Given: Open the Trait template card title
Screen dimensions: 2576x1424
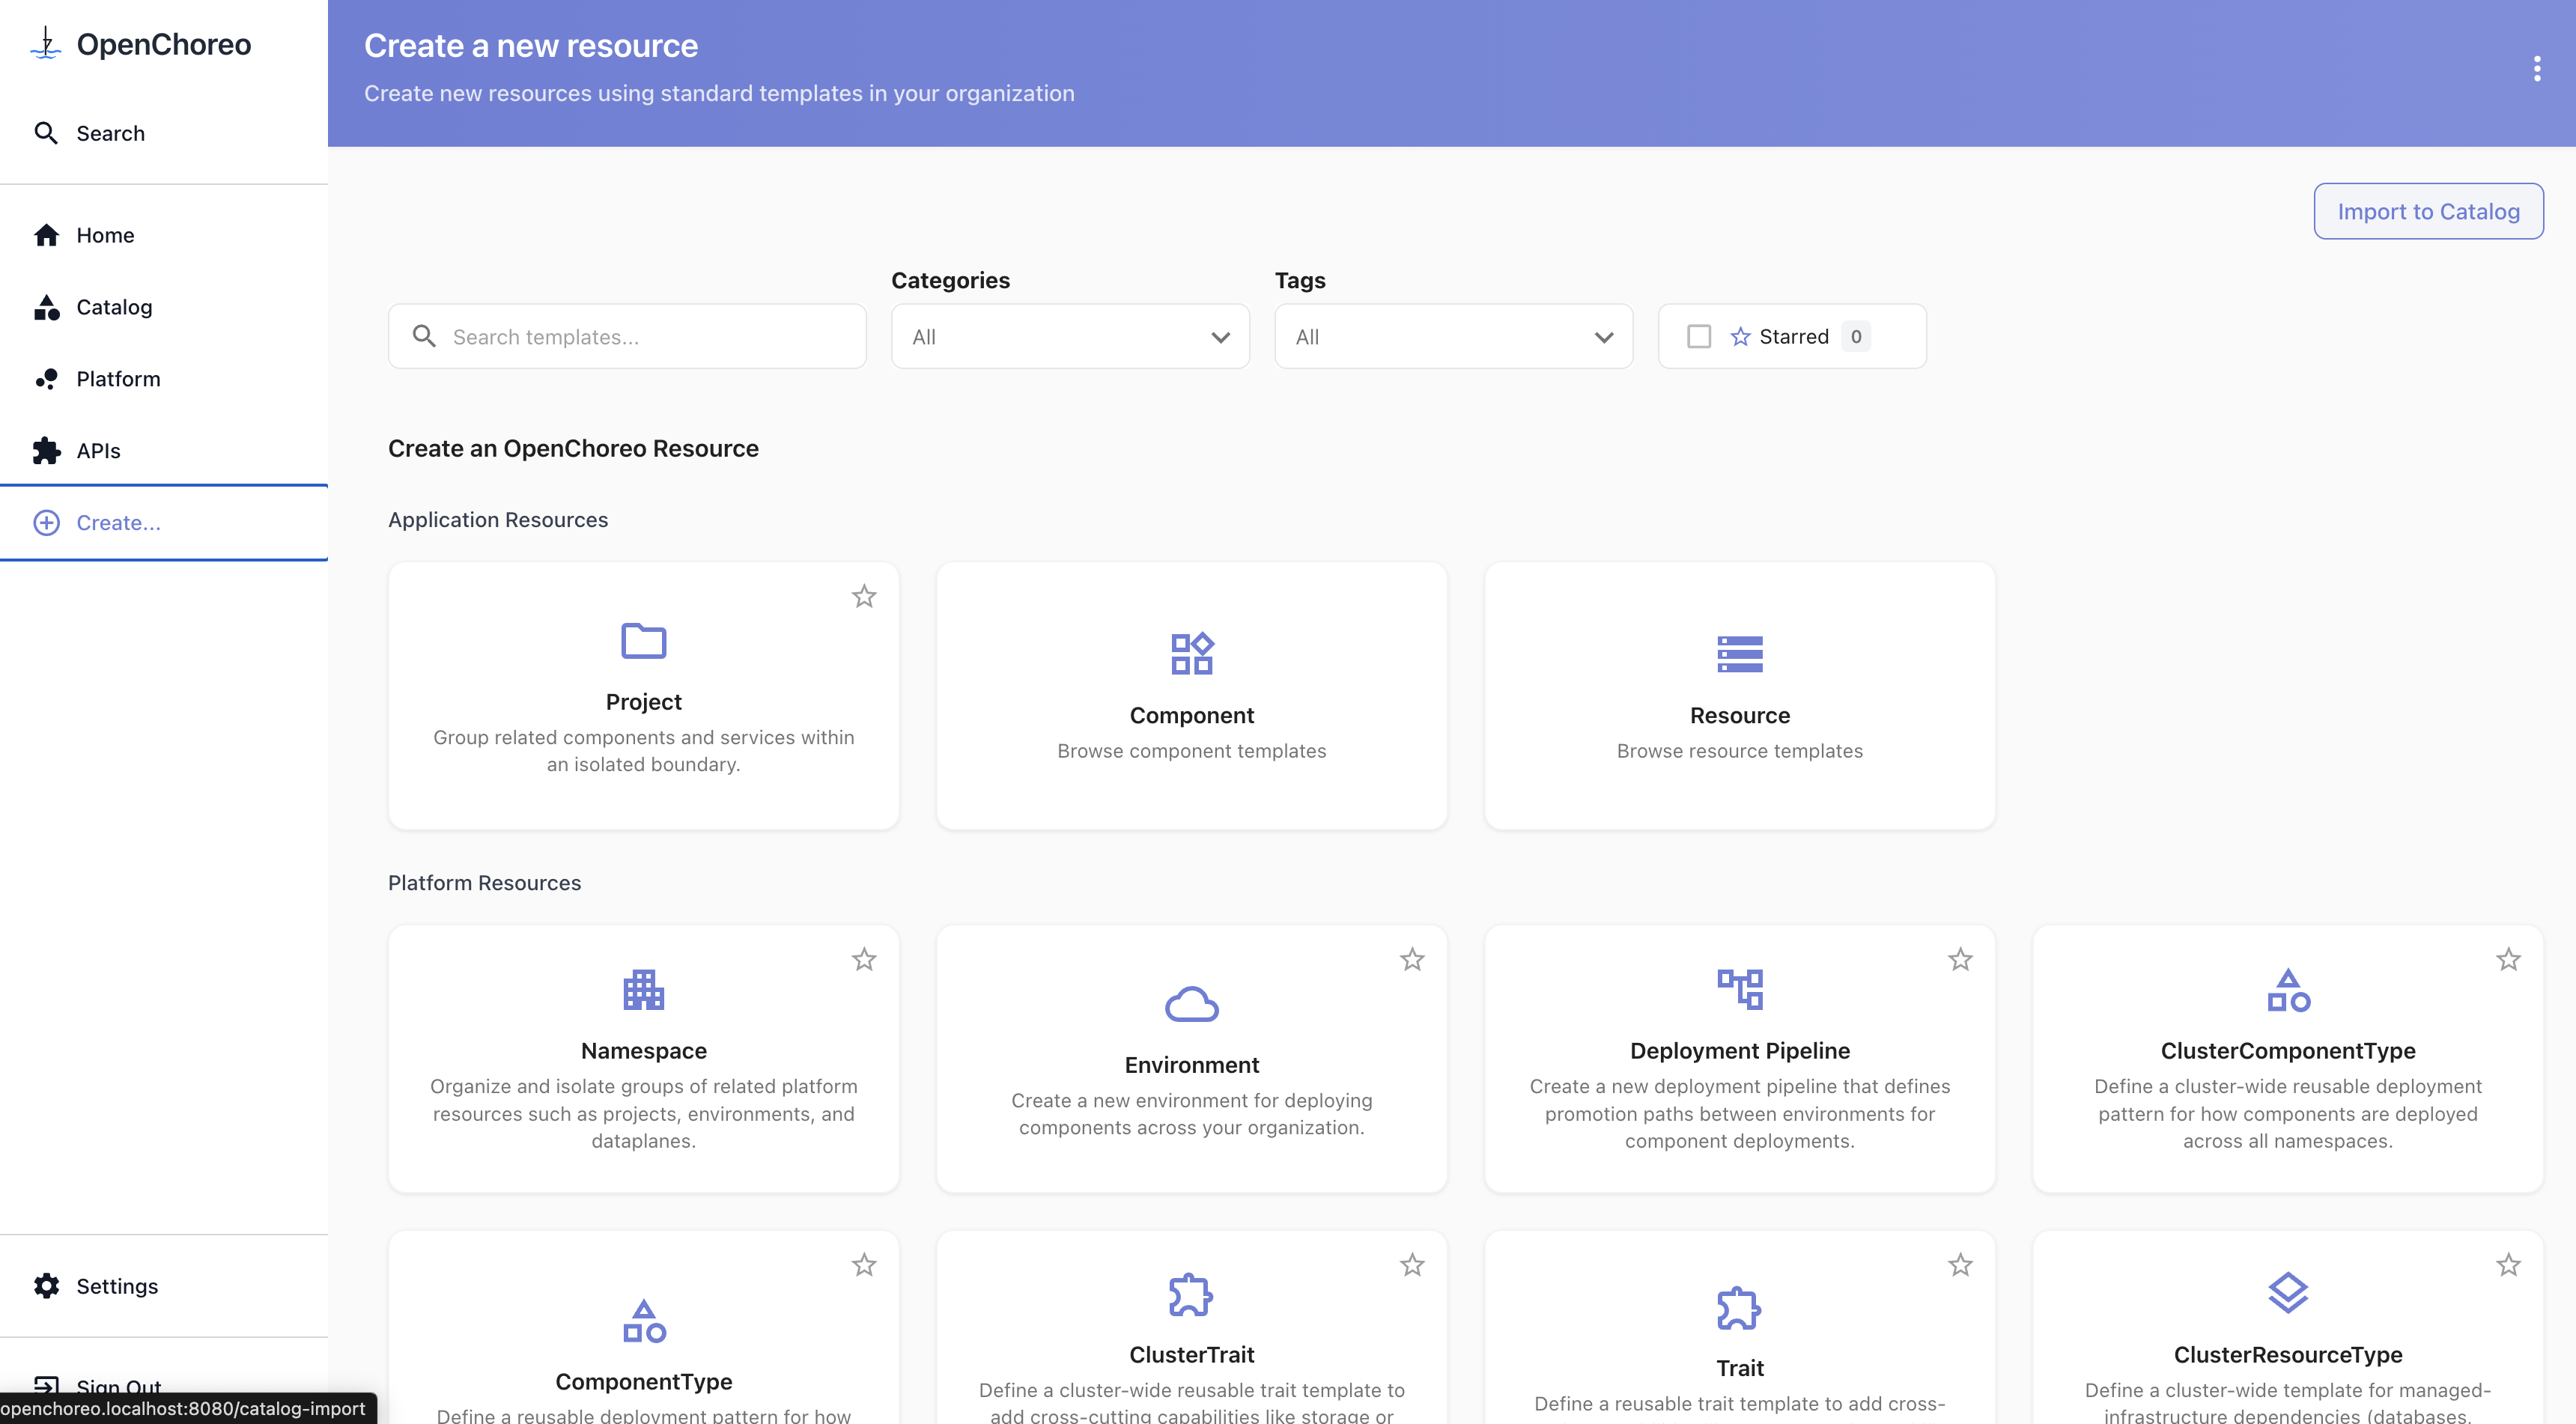Looking at the screenshot, I should 1740,1368.
